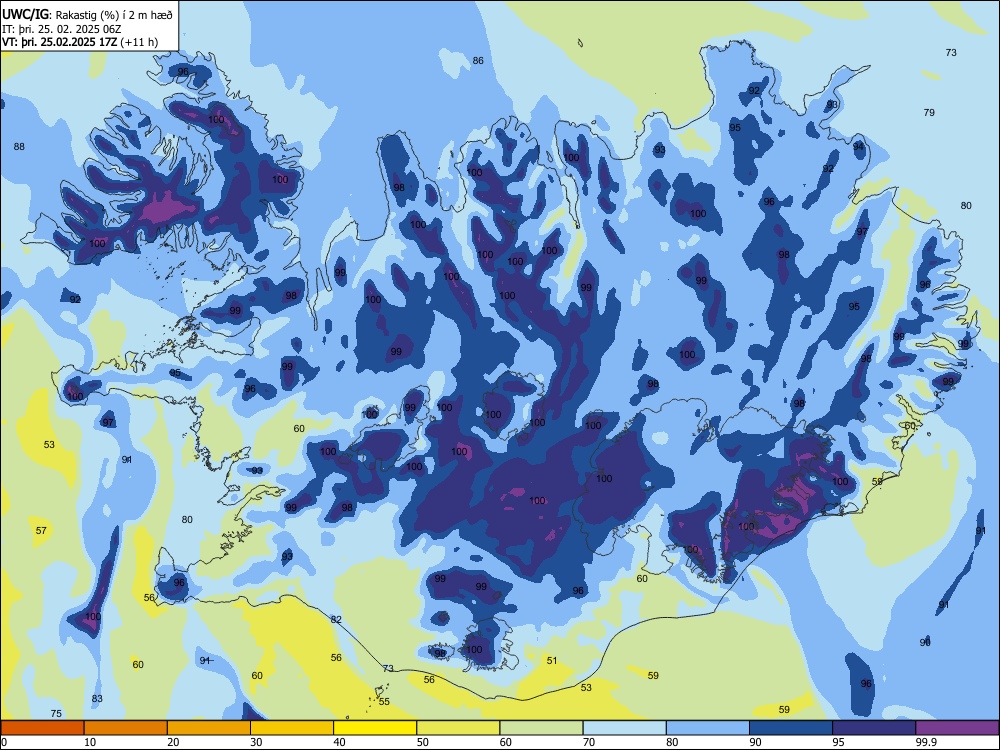Click the legend tick label '40'
The height and width of the screenshot is (750, 1000).
coord(339,742)
